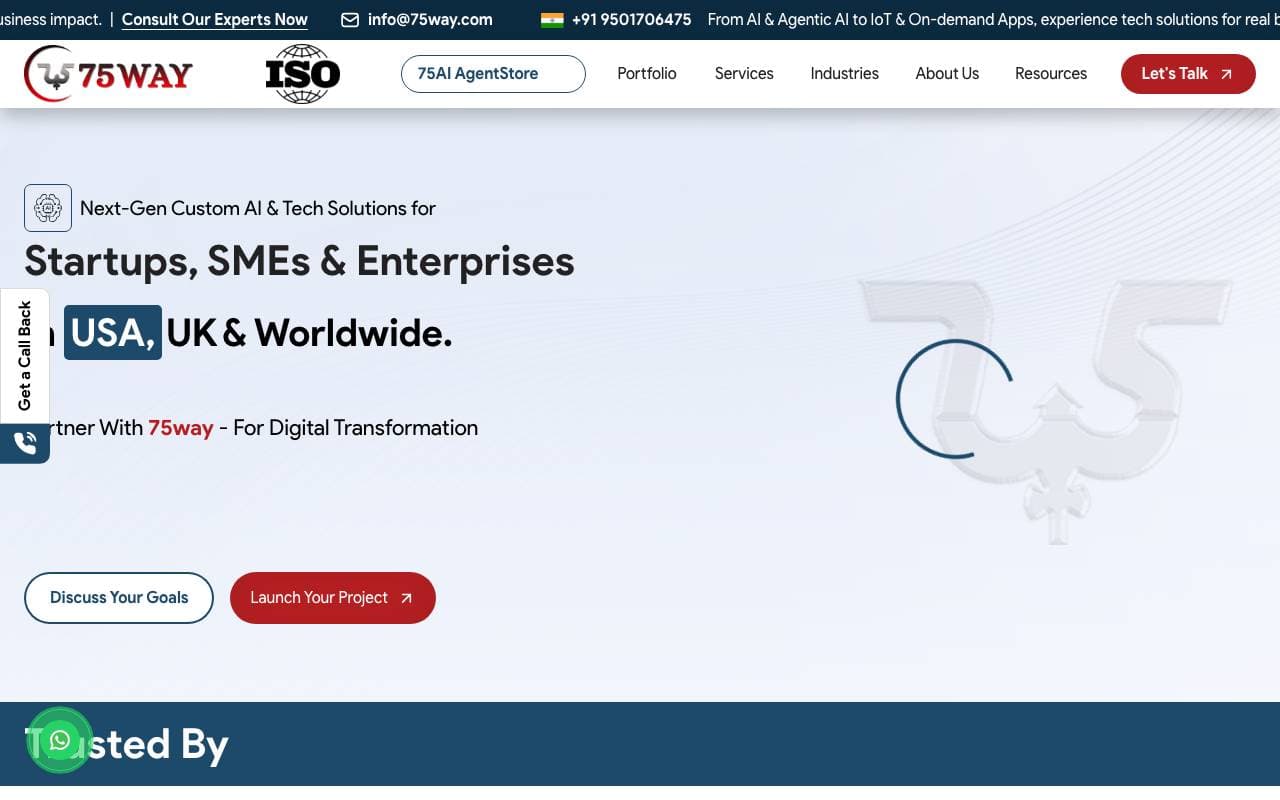
Task: Click the ISO globe badge
Action: click(302, 74)
